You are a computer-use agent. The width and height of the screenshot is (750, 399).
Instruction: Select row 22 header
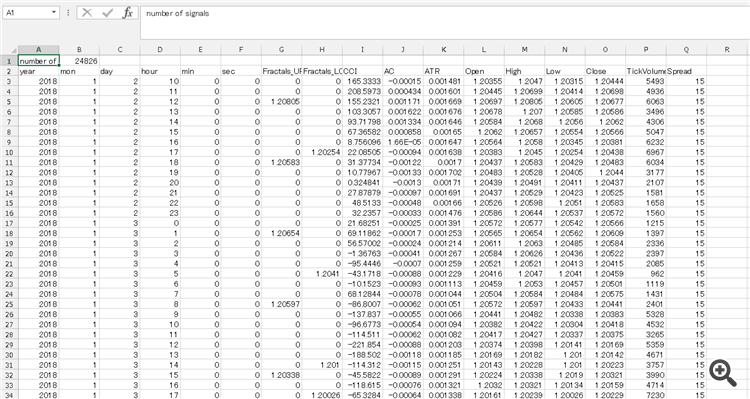tap(9, 274)
